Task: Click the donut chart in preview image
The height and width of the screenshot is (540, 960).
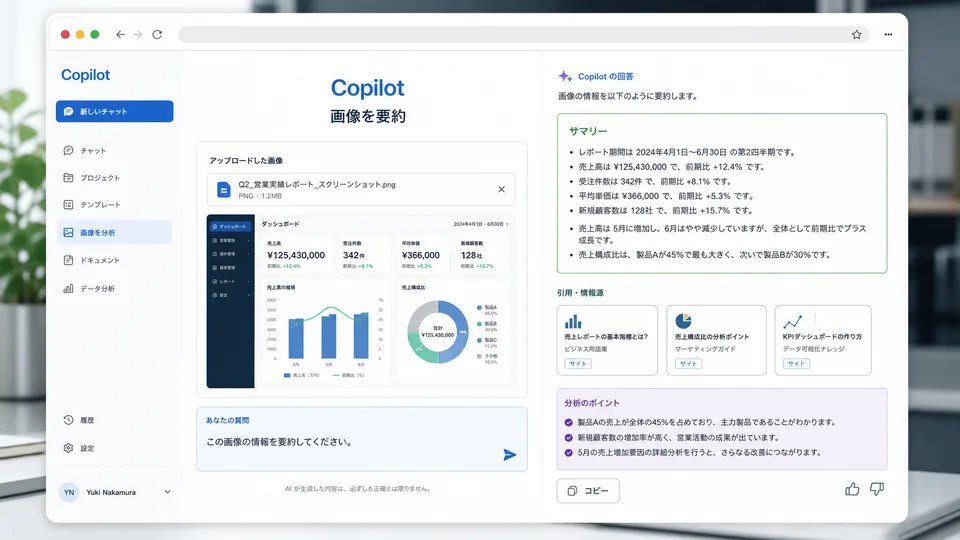Action: [438, 332]
